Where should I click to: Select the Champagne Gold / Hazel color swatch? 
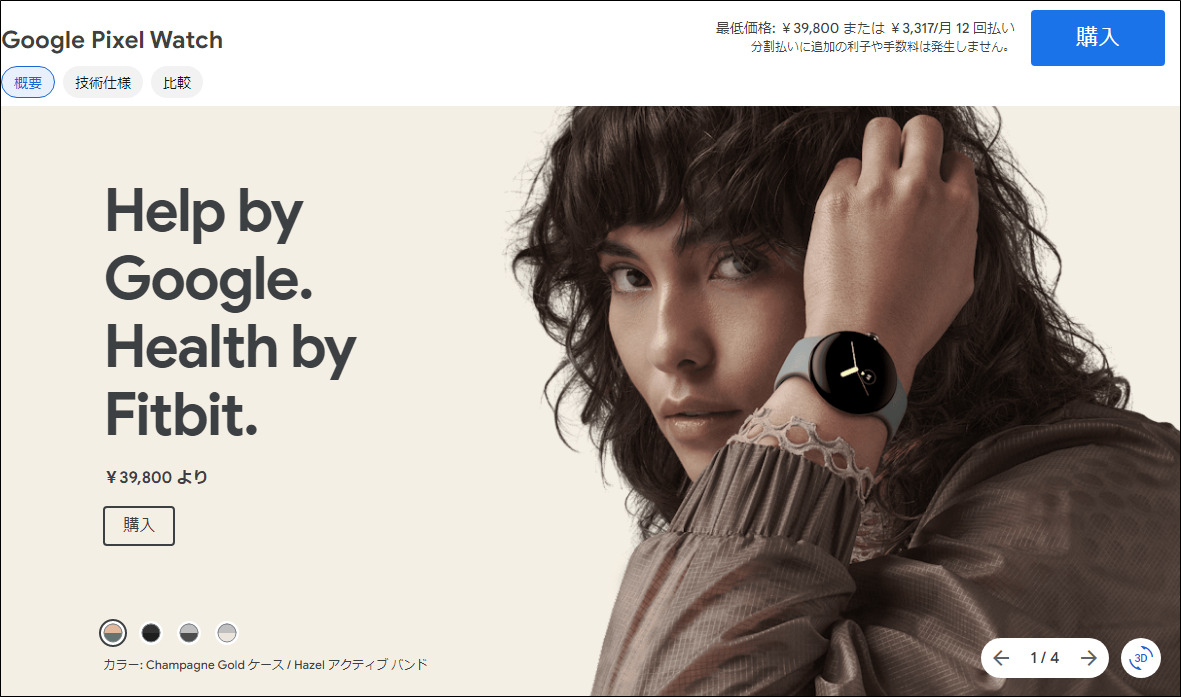[x=113, y=633]
